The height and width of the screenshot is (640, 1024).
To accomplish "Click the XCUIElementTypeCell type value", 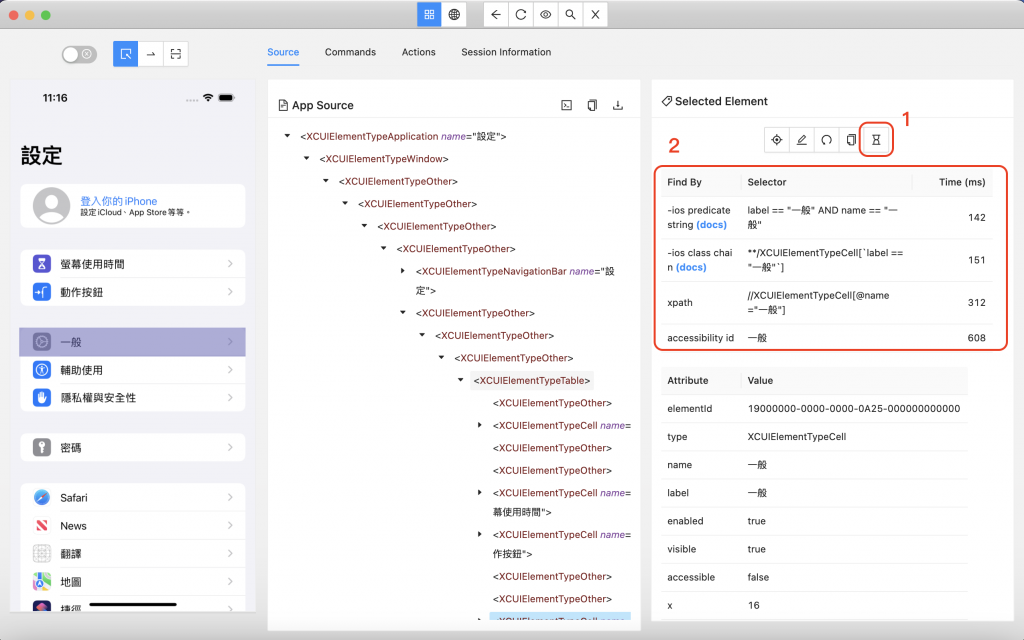I will [x=797, y=436].
